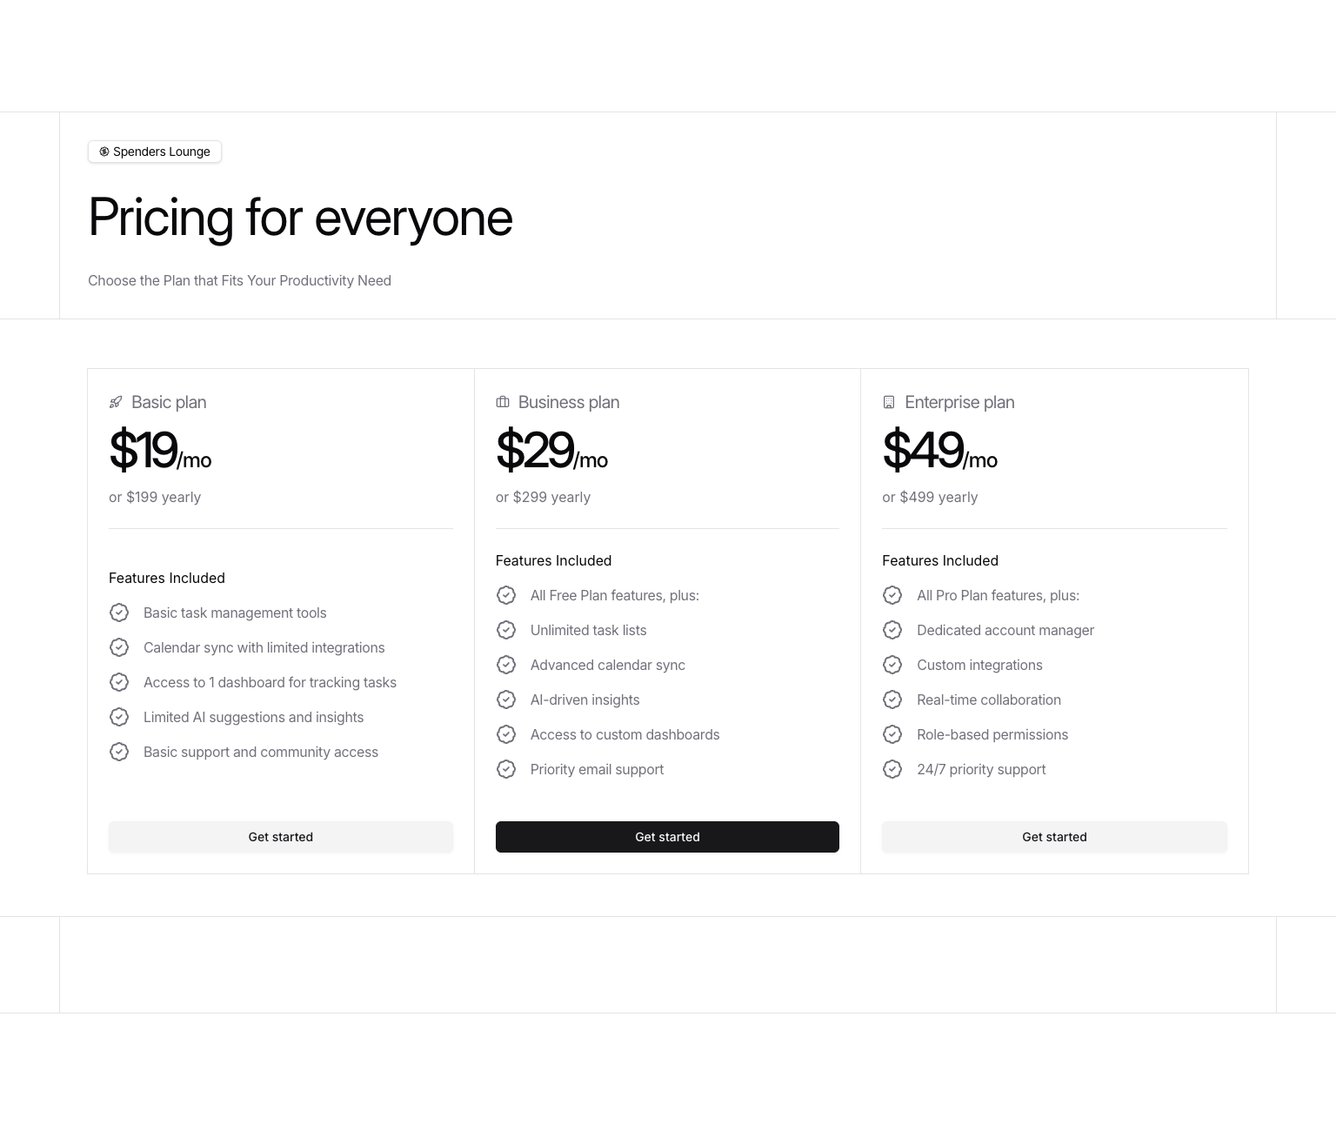Click check badge beside Unlimited task lists
1336x1125 pixels.
(x=506, y=630)
